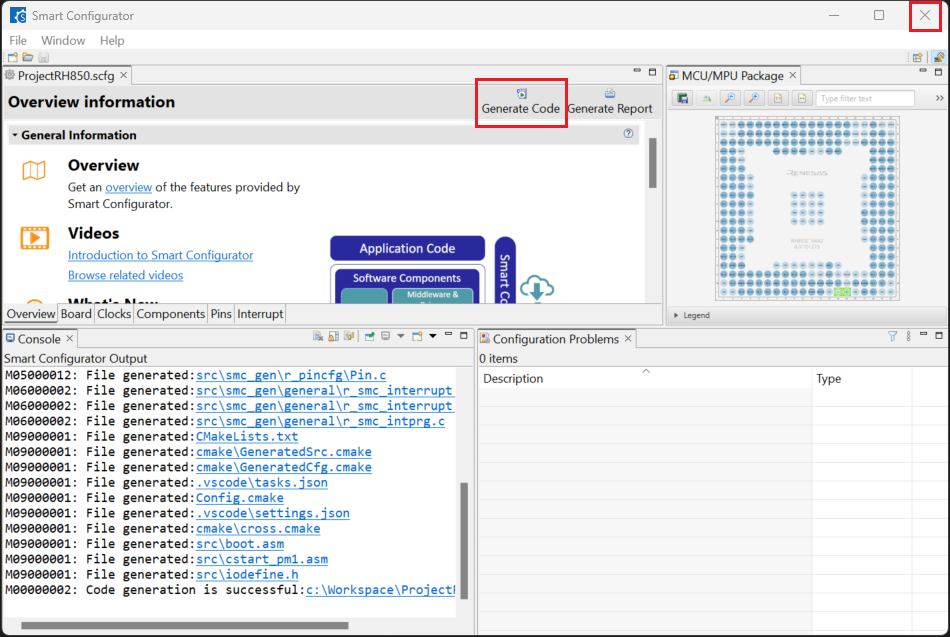Viewport: 950px width, 637px height.
Task: Click the Open Perspective icon in top toolbar
Action: point(917,58)
